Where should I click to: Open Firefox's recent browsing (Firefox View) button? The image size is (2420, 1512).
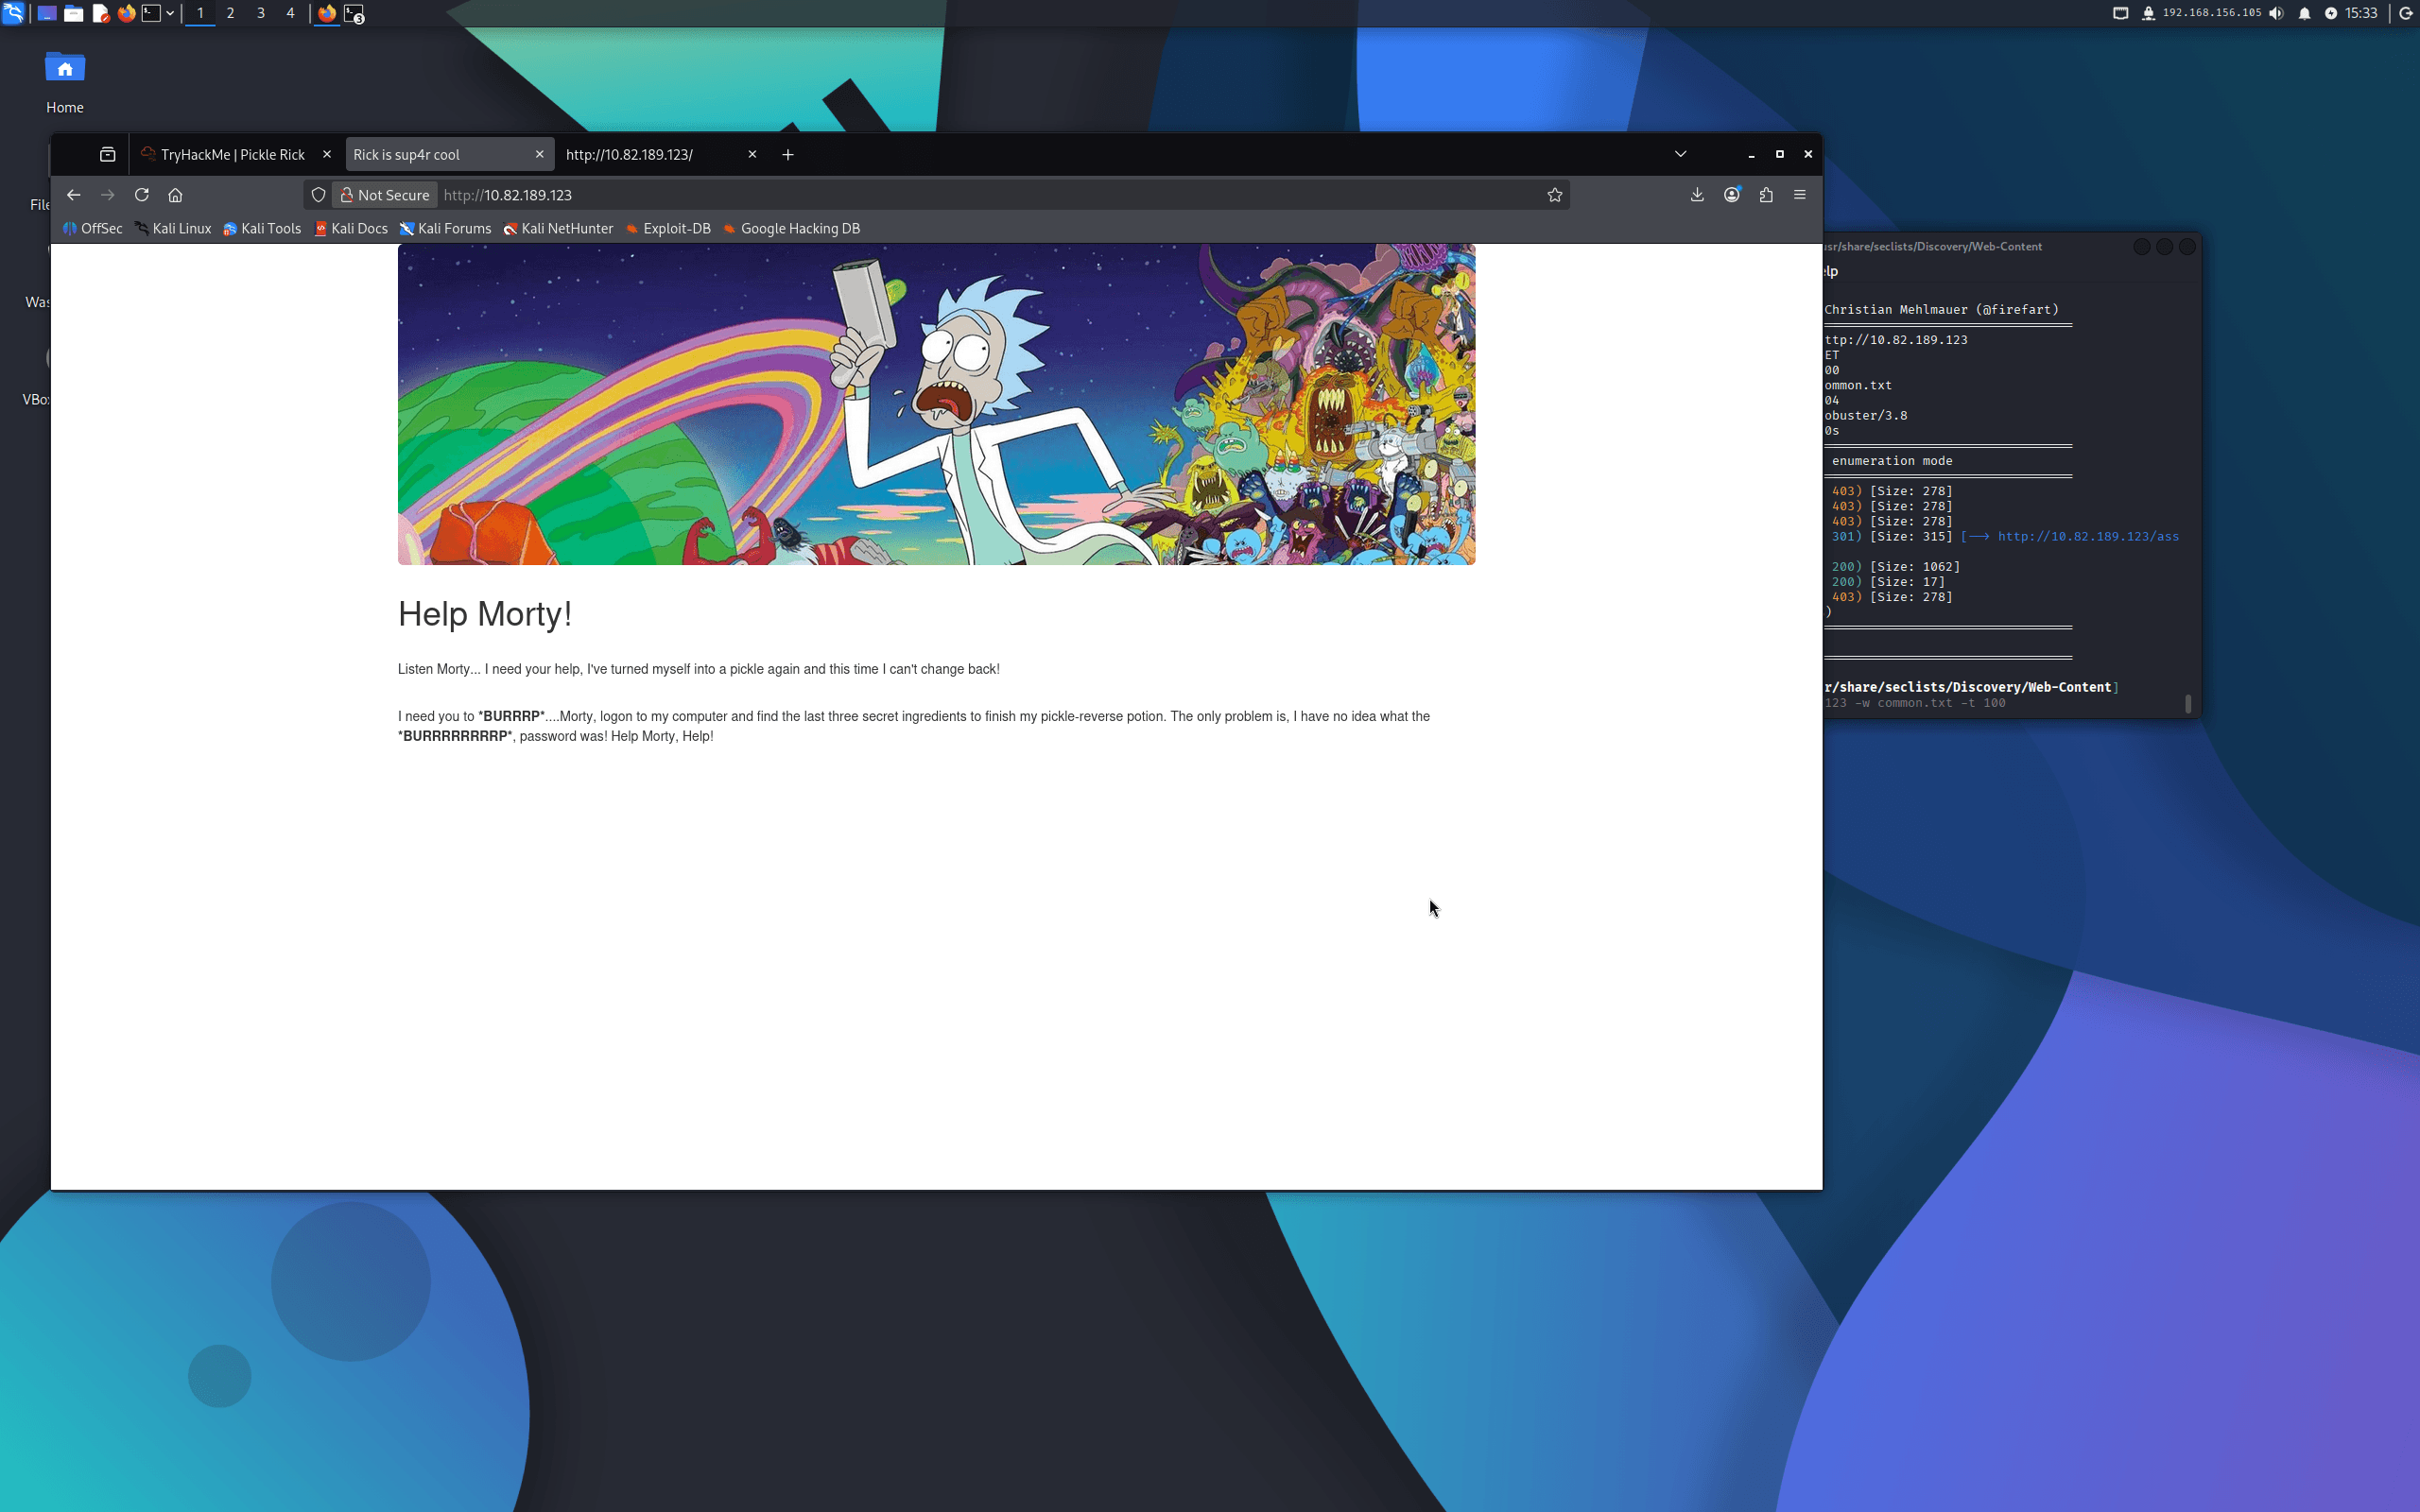(x=108, y=154)
